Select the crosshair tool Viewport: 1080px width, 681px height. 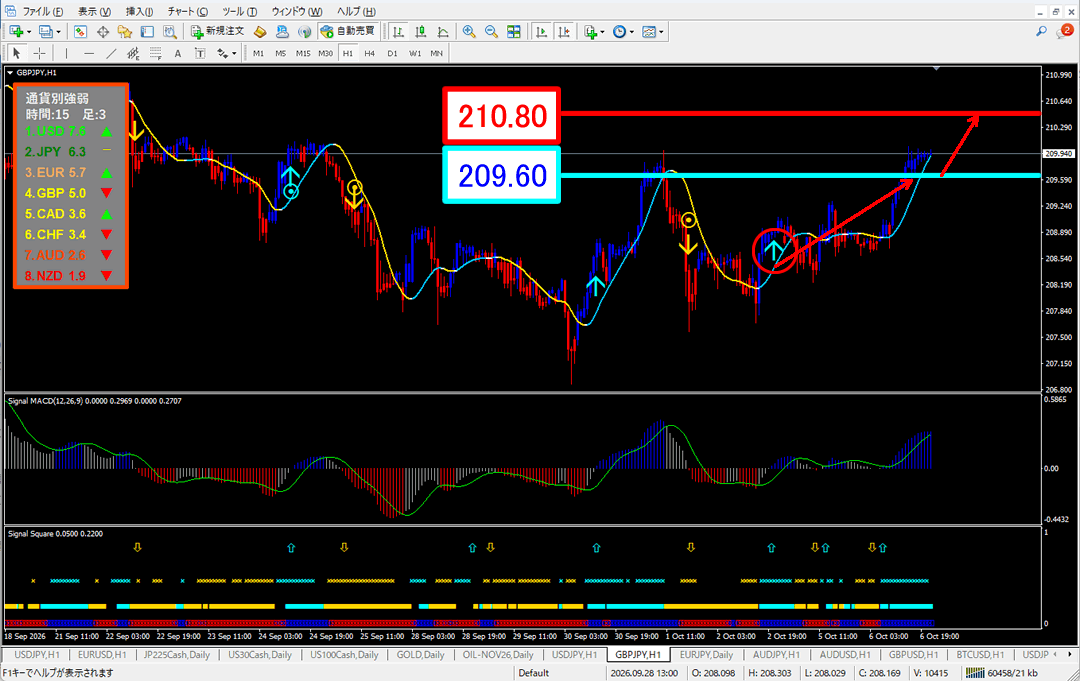(40, 53)
